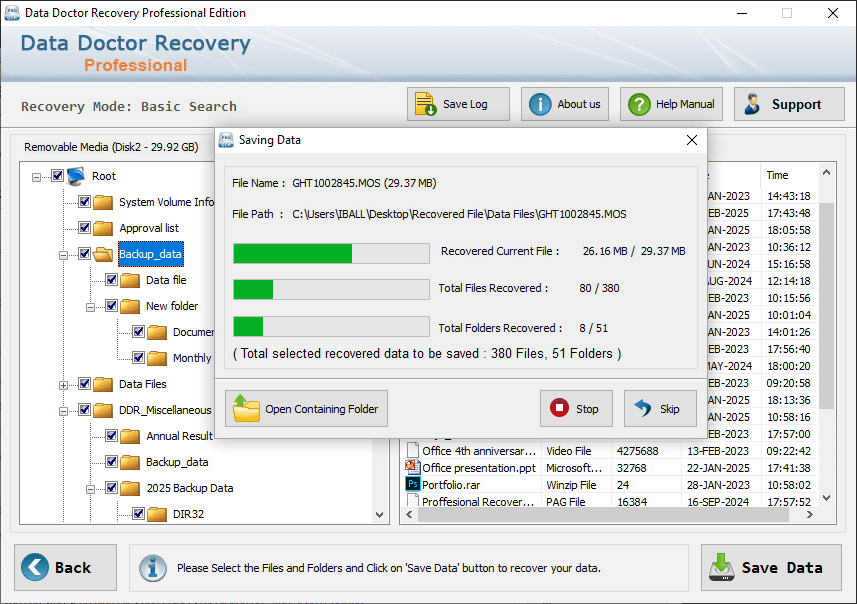Open the About us dialog
857x604 pixels.
(x=565, y=104)
